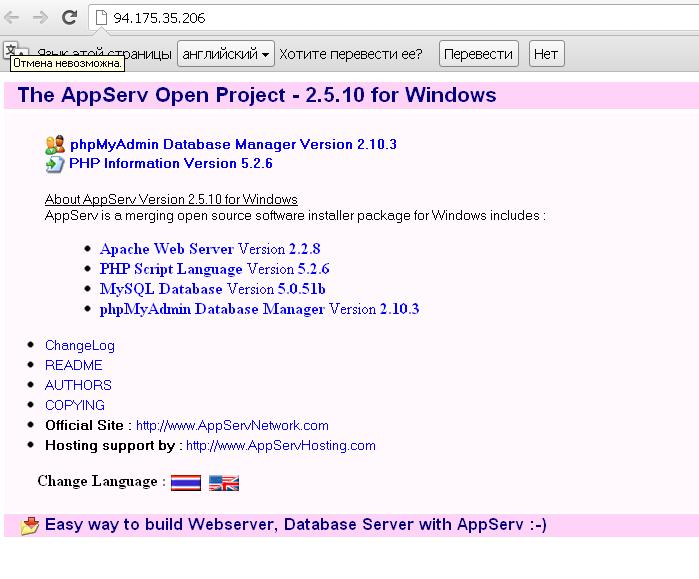Click the 'Хотите перевести ее?' text
Viewport: 699px width, 579px height.
coord(351,54)
